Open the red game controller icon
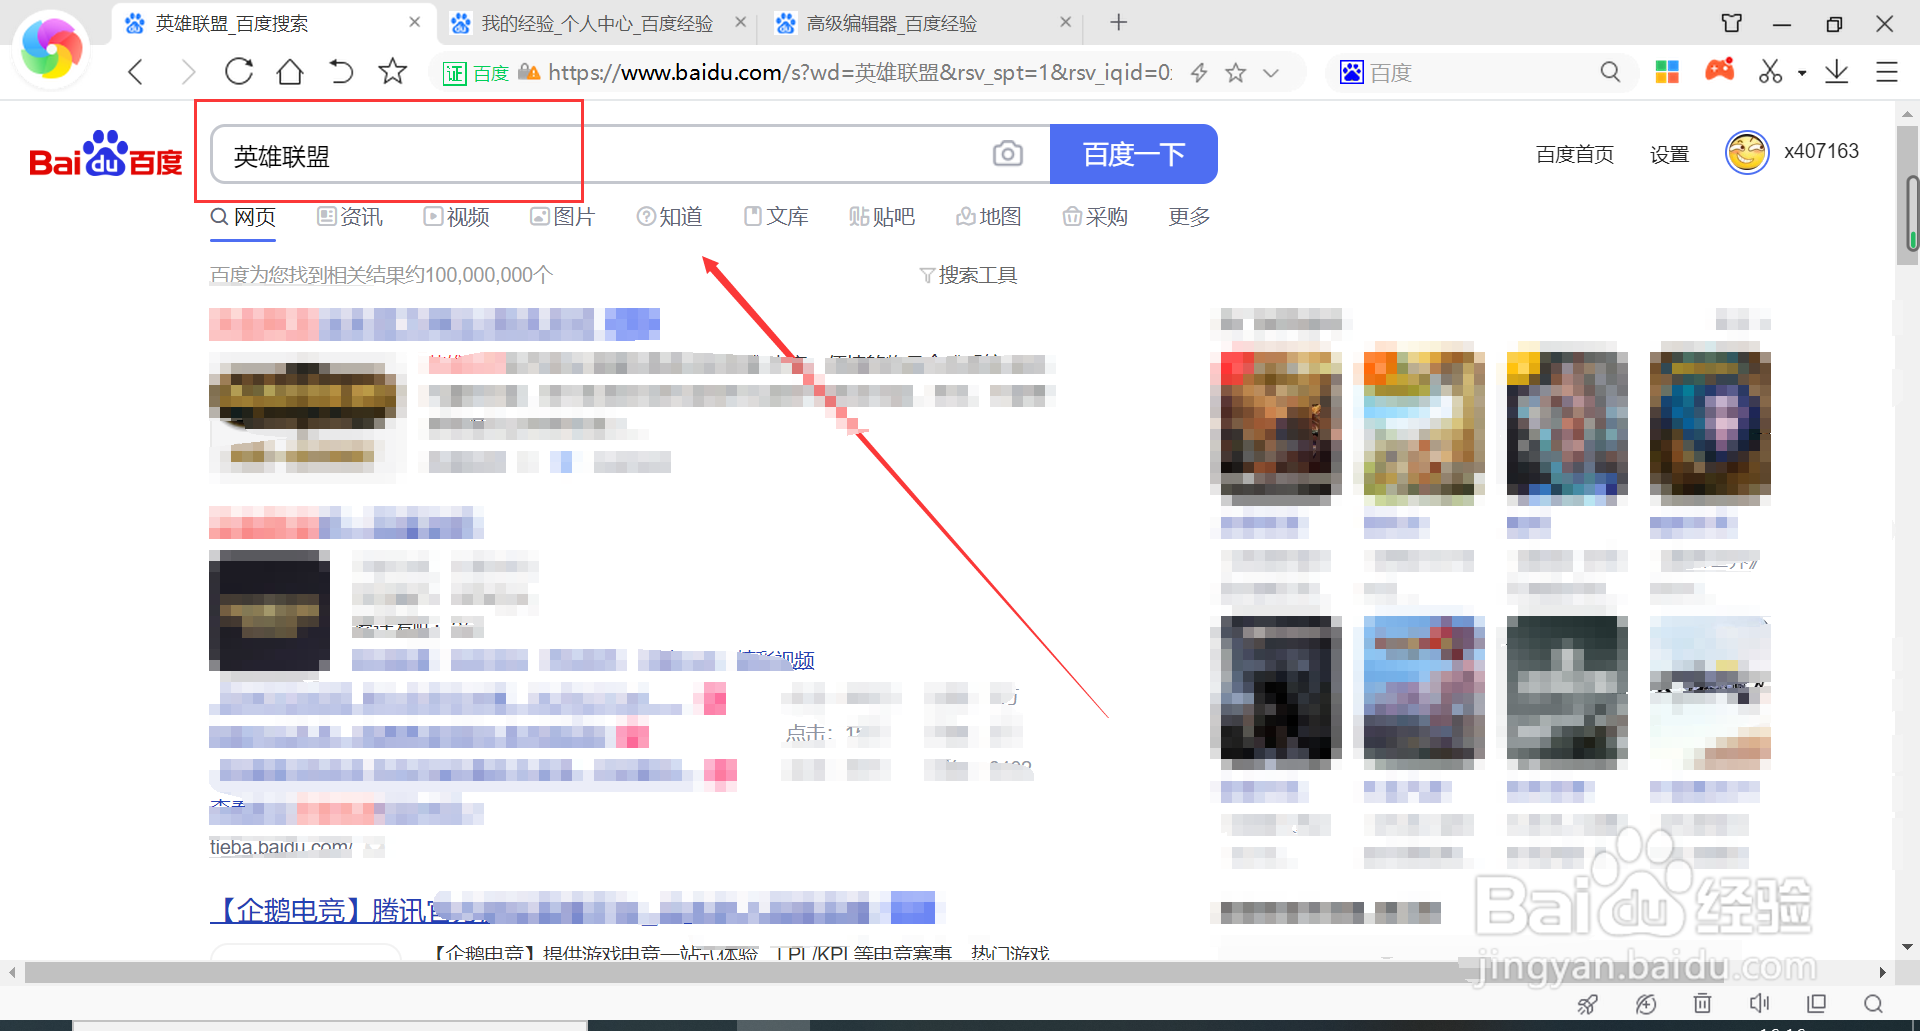The image size is (1920, 1031). 1720,70
